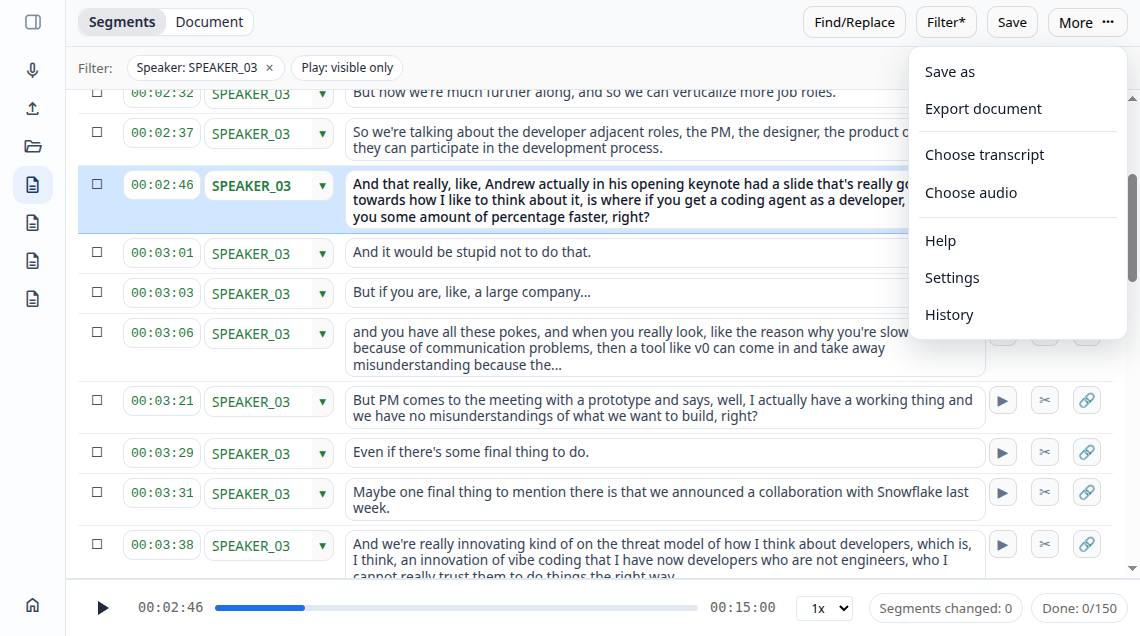The width and height of the screenshot is (1140, 636).
Task: Switch to the Document tab
Action: 209,21
